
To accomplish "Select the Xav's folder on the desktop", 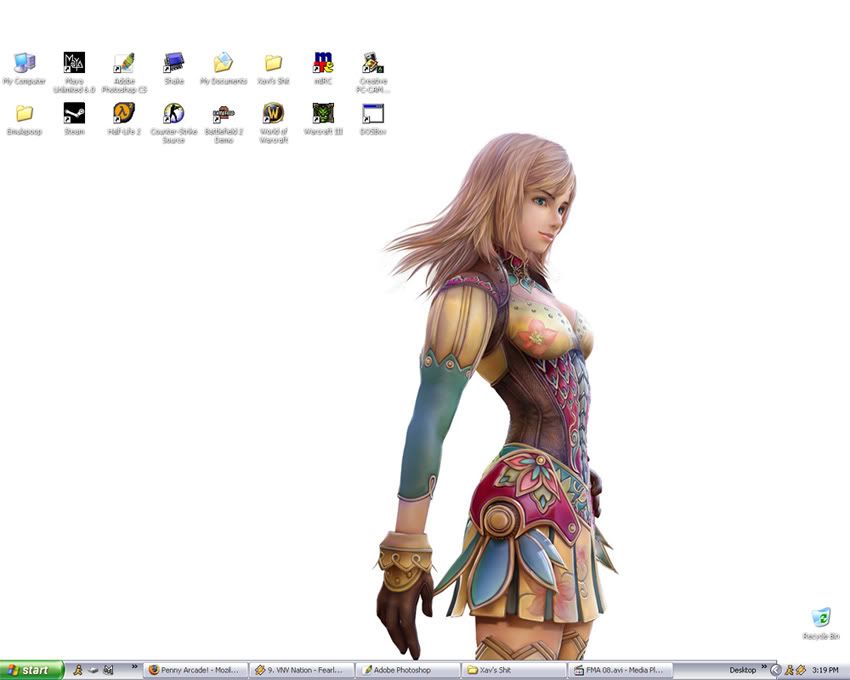I will tap(273, 63).
